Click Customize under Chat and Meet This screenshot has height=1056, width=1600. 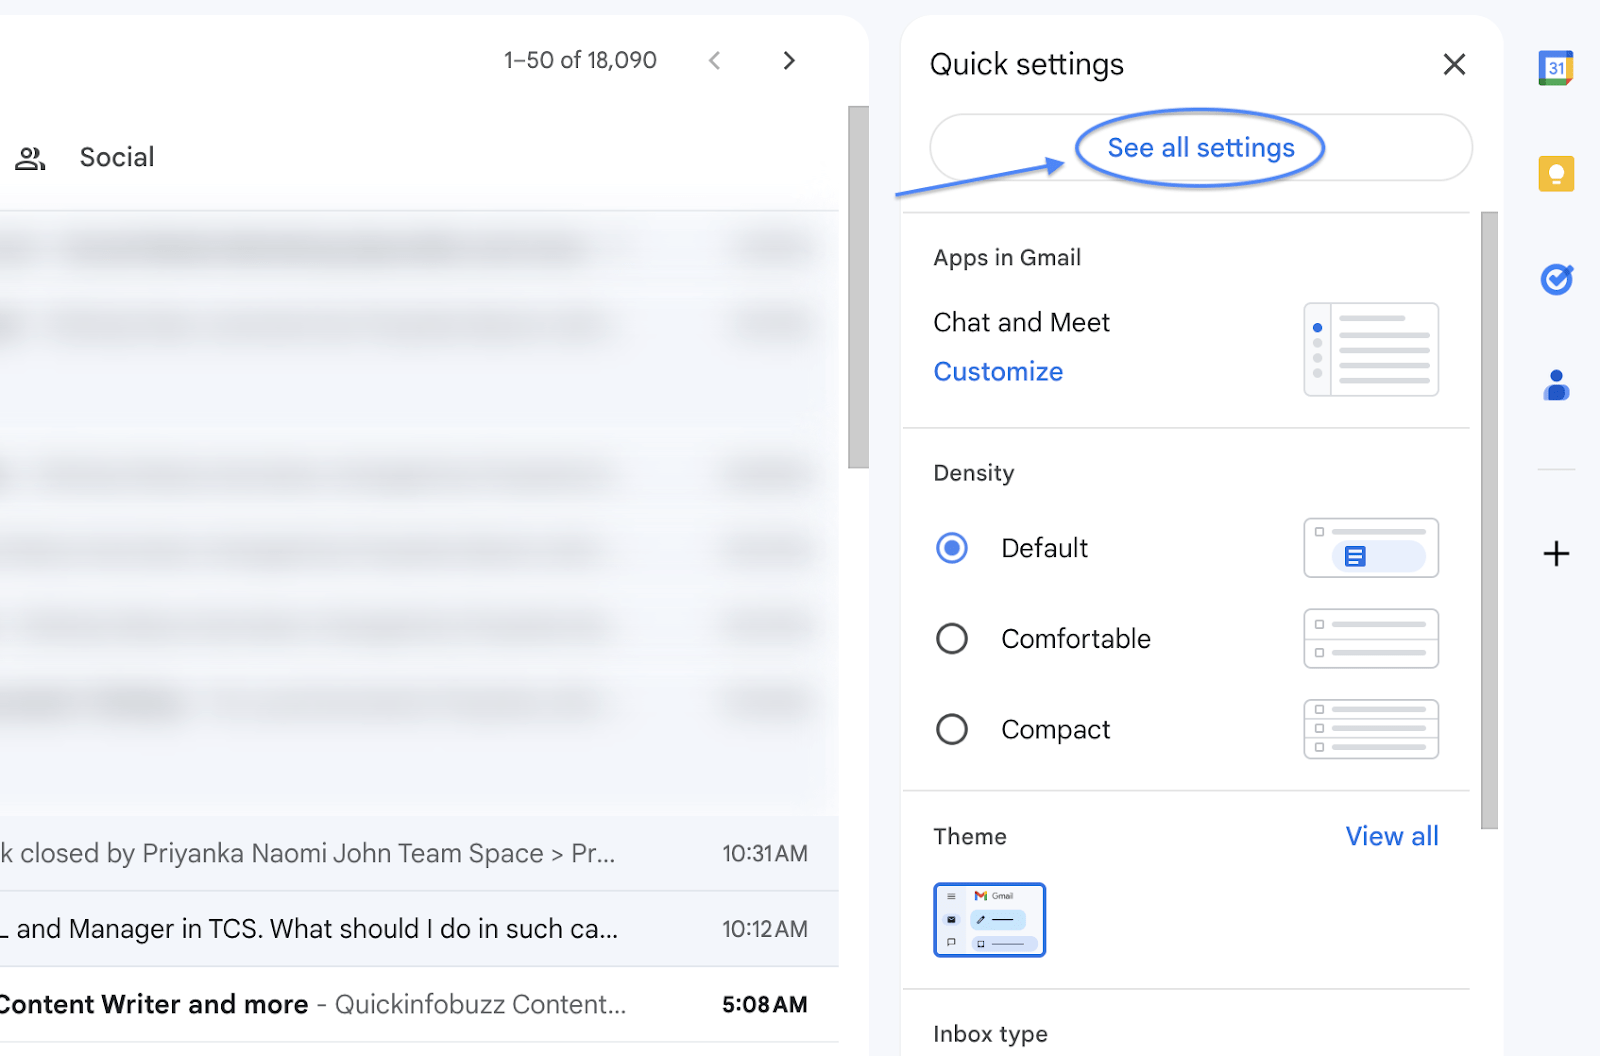997,371
